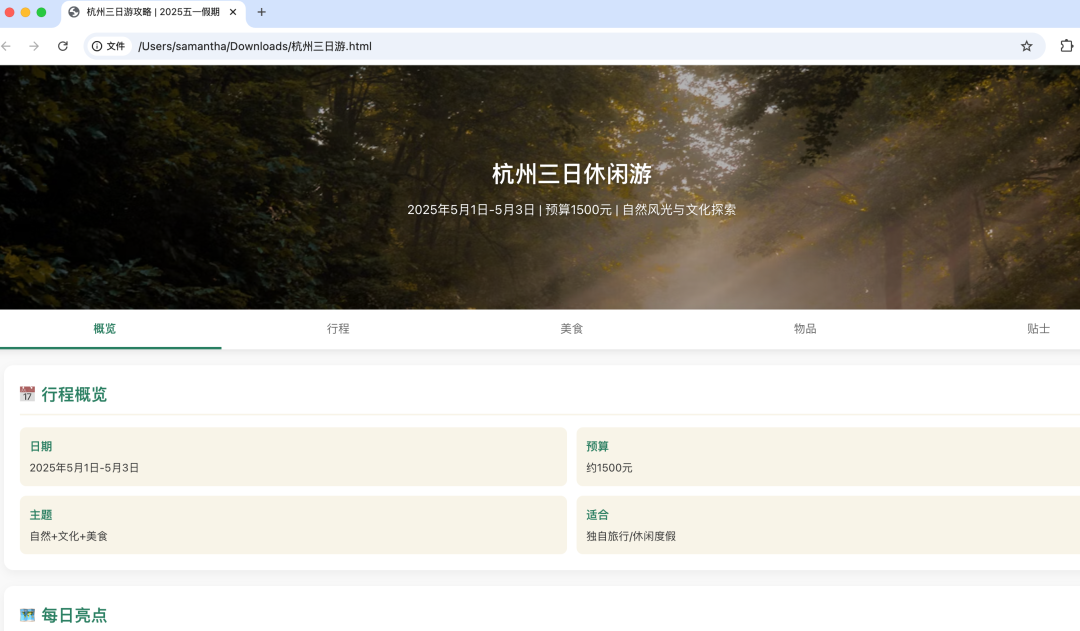Switch to the 概览 tab
This screenshot has height=631, width=1080.
(105, 329)
